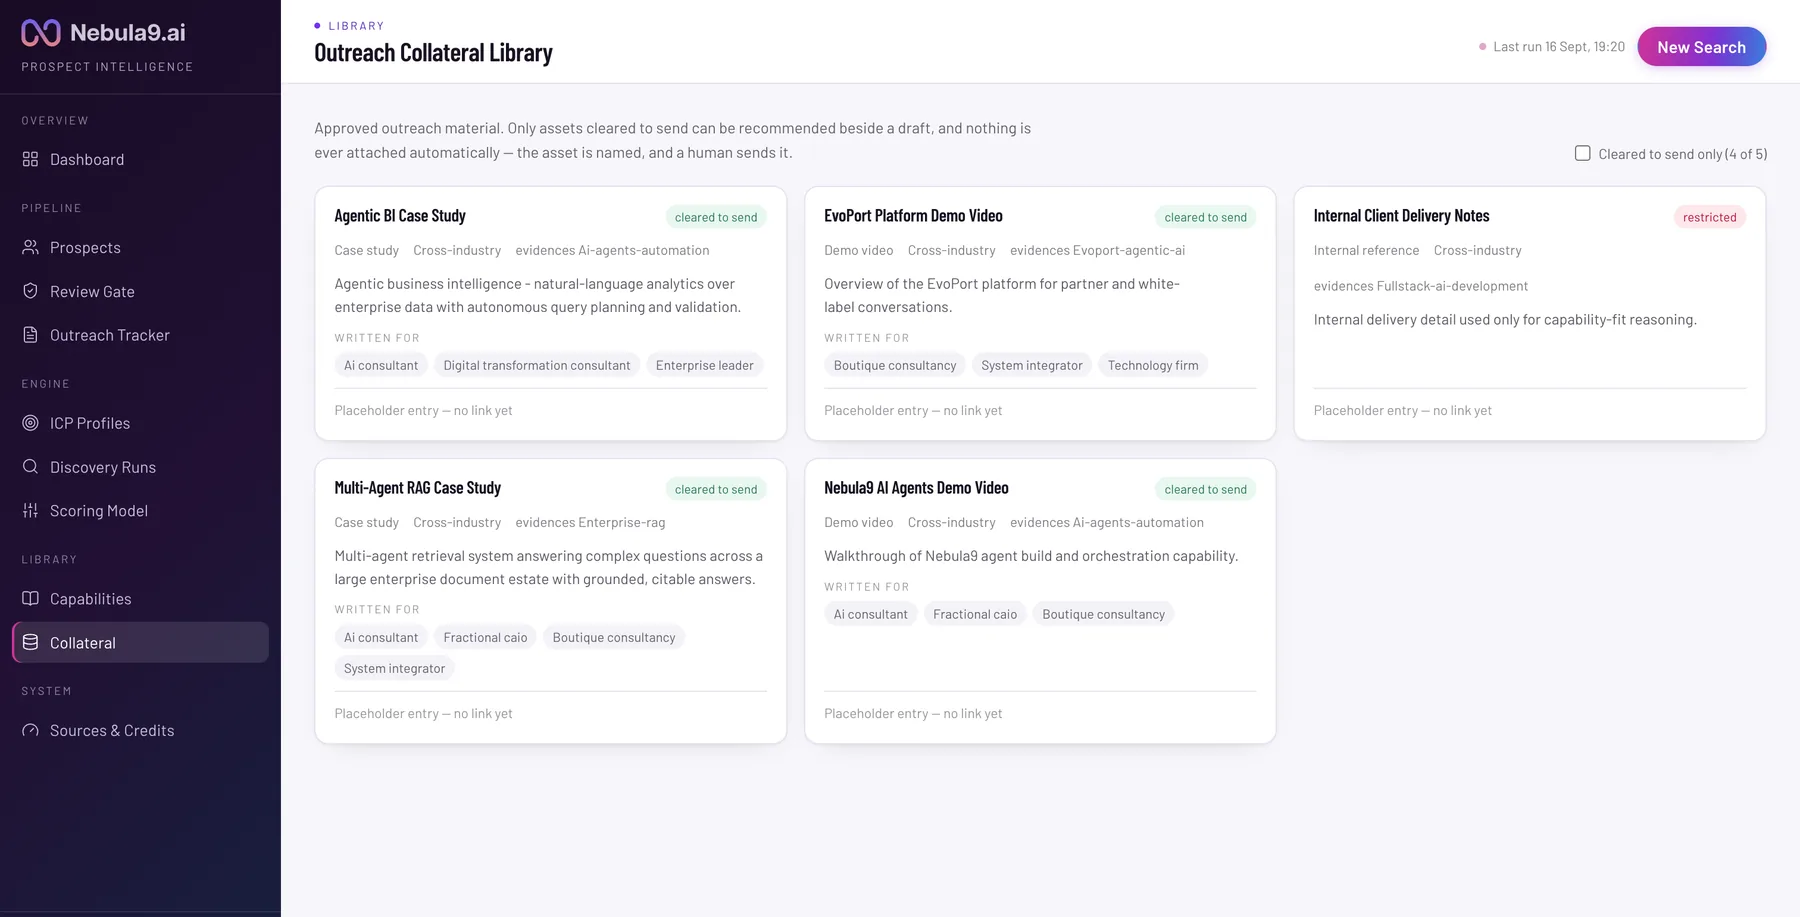The image size is (1800, 917).
Task: Click the Scoring Model sliders icon
Action: [x=31, y=510]
